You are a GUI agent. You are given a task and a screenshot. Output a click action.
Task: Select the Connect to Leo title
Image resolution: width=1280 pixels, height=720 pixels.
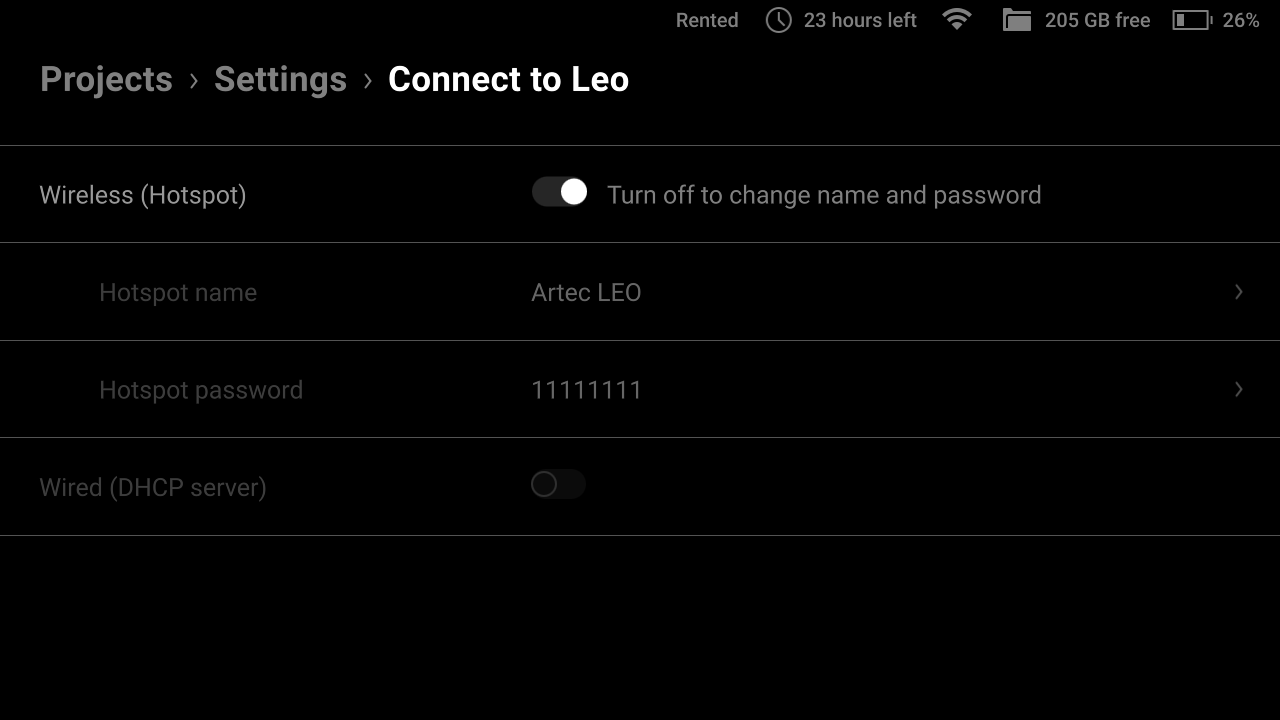508,79
